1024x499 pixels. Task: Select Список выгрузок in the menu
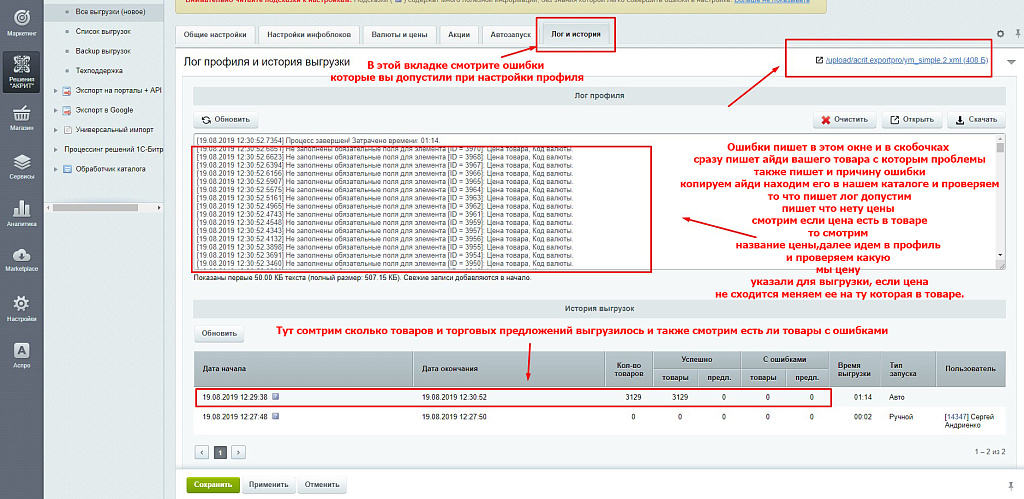coord(103,32)
